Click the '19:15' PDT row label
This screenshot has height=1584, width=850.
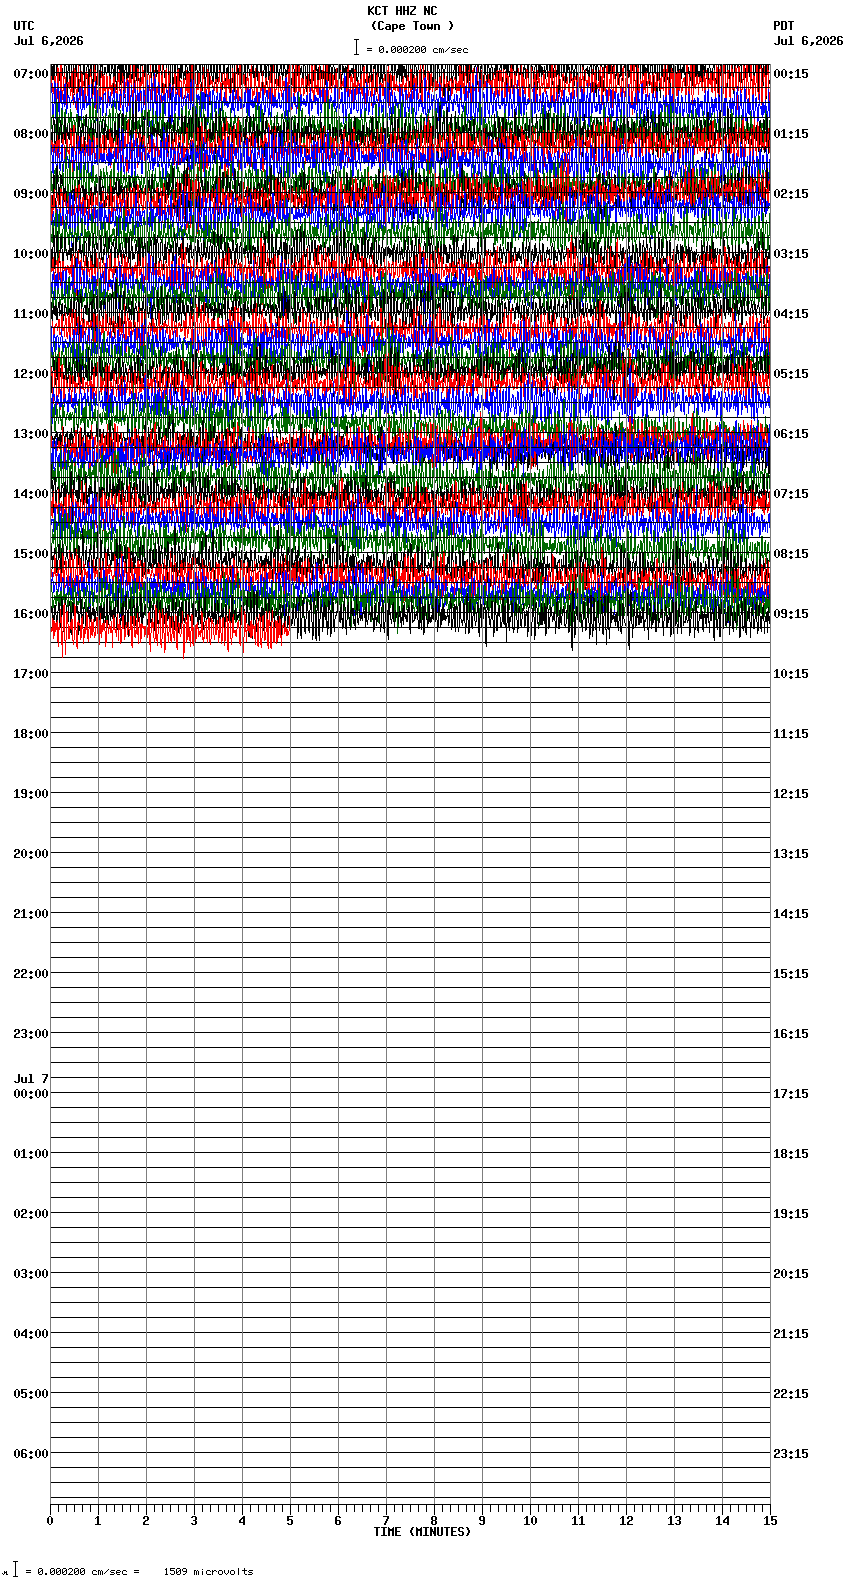(791, 1214)
